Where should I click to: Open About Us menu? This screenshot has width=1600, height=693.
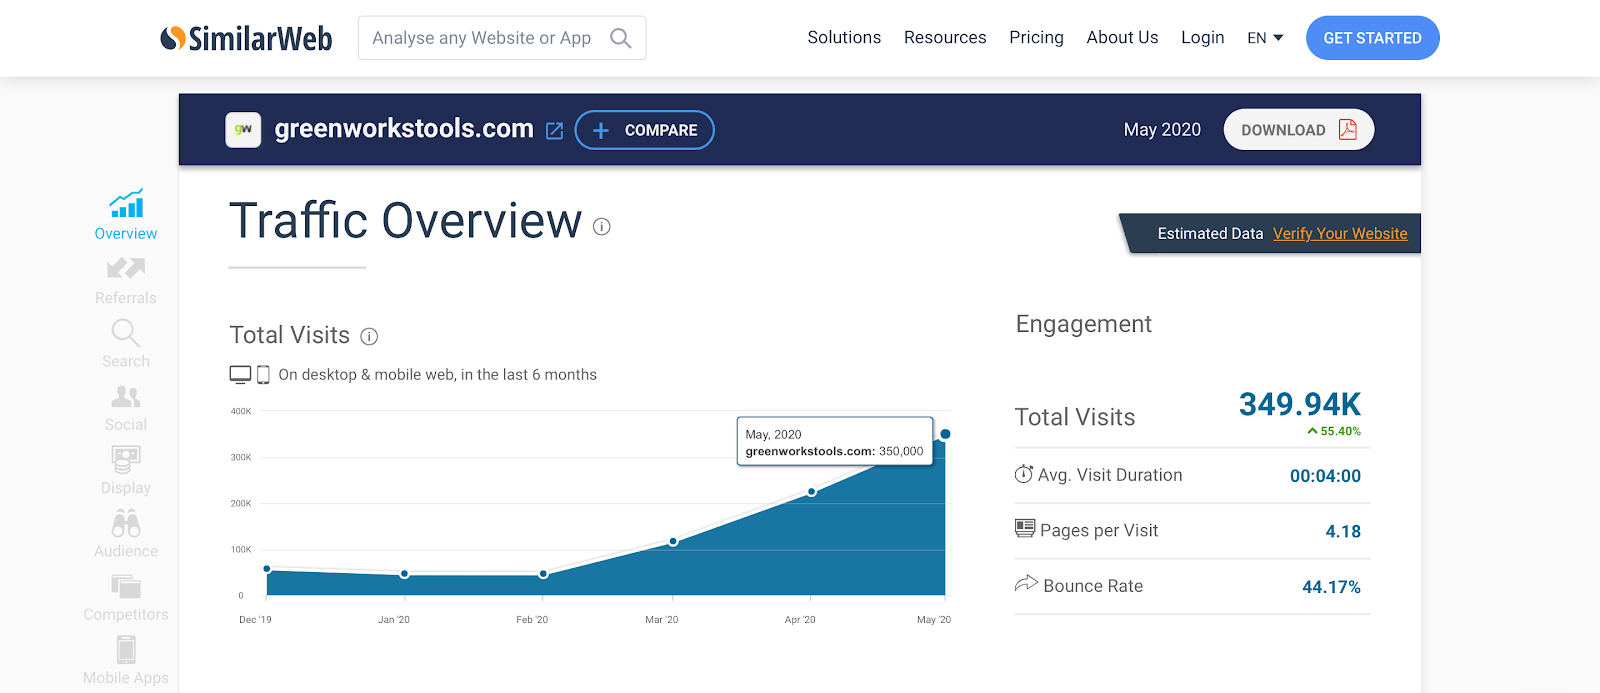coord(1122,37)
